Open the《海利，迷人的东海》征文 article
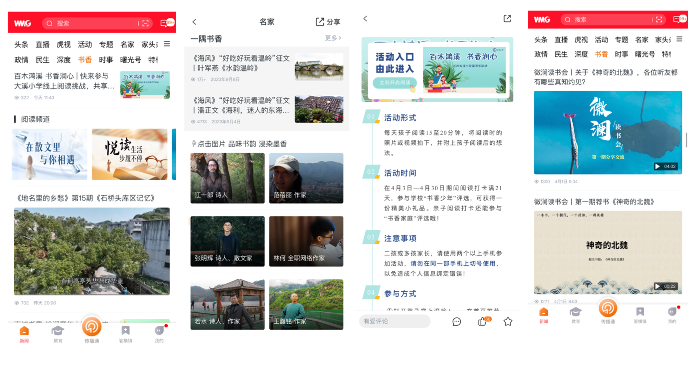 click(241, 105)
